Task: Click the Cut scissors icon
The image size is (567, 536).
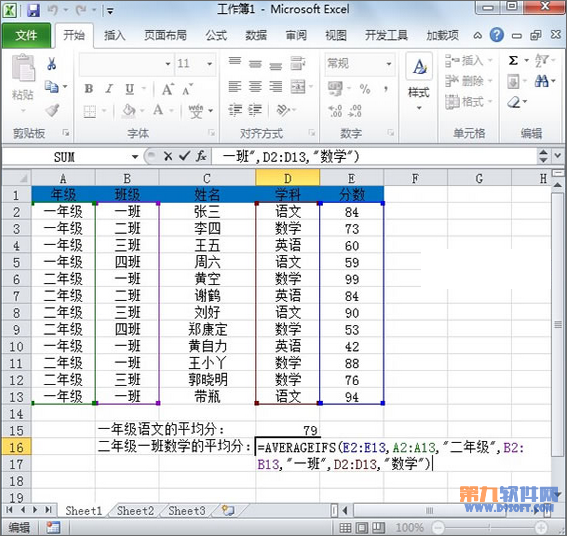Action: [52, 64]
